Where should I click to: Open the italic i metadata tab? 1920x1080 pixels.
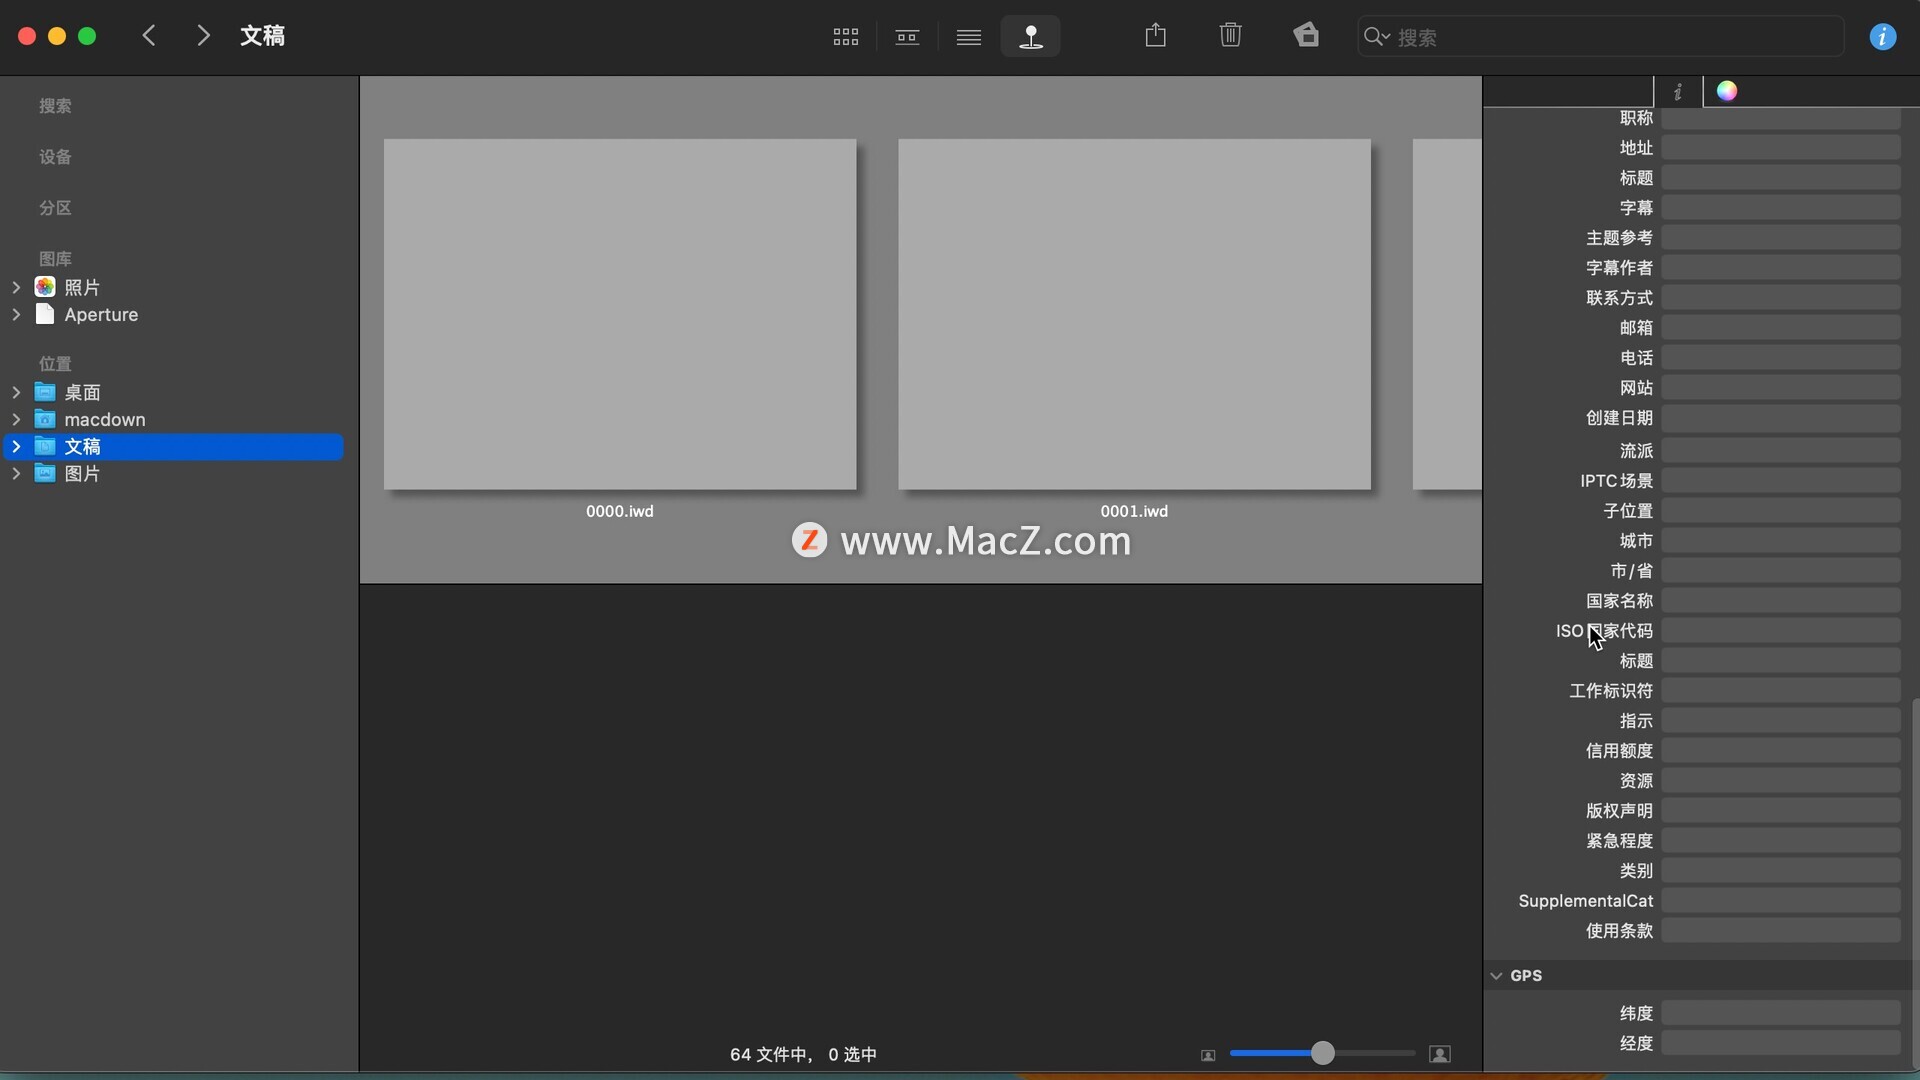click(x=1678, y=91)
